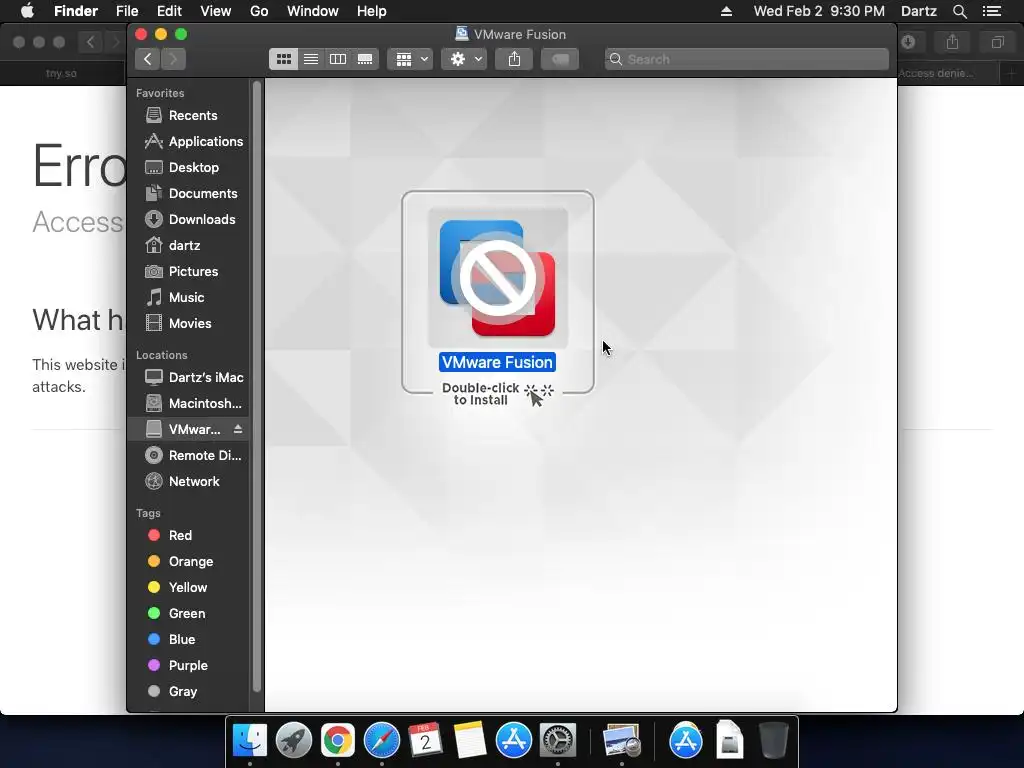The width and height of the screenshot is (1024, 768).
Task: Filter by the Red tag
Action: tap(188, 536)
